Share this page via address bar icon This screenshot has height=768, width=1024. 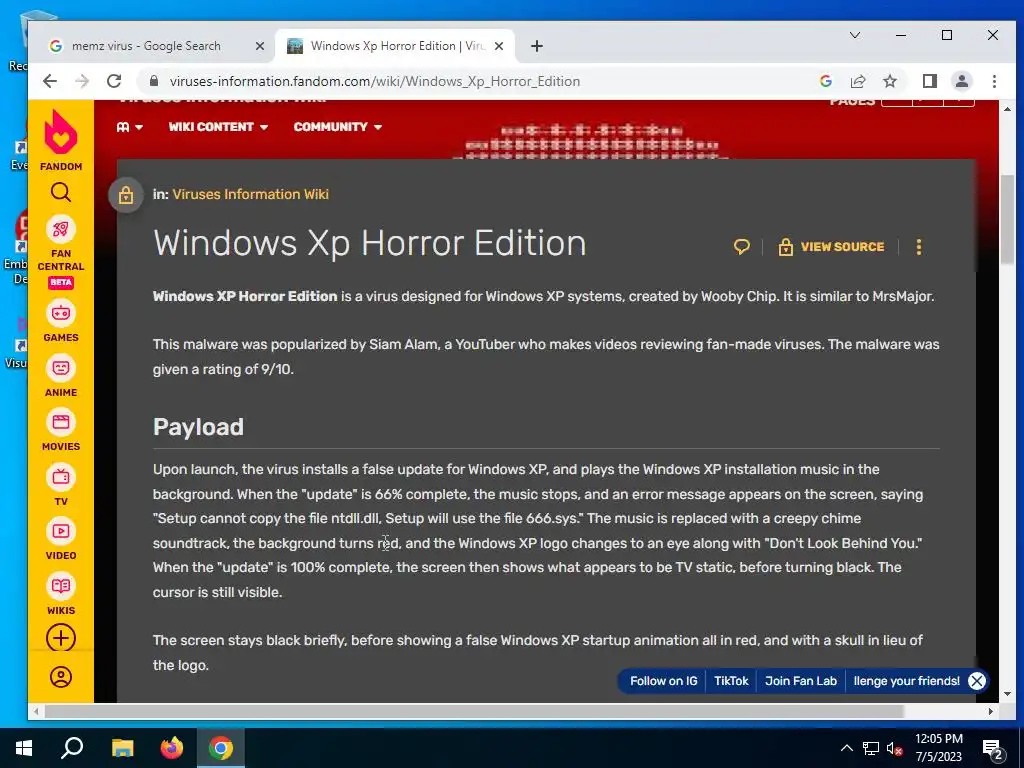pyautogui.click(x=858, y=81)
